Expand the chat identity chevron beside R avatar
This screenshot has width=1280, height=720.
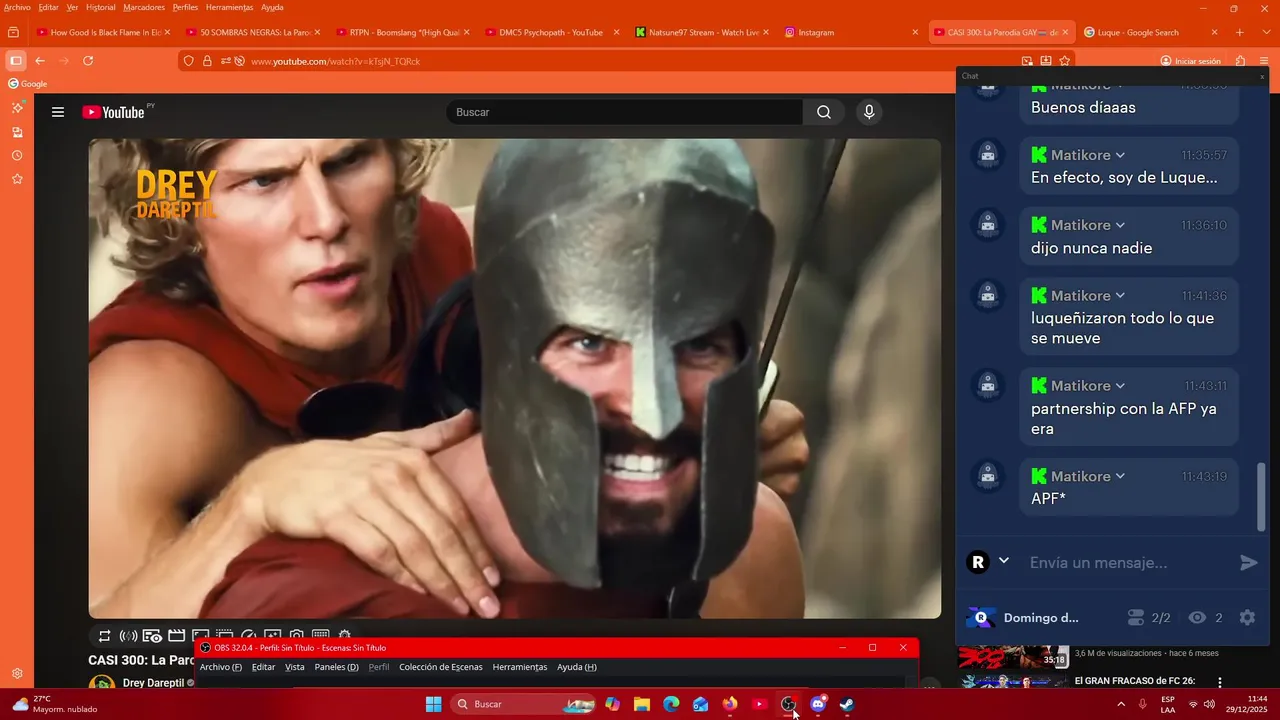pos(1004,561)
